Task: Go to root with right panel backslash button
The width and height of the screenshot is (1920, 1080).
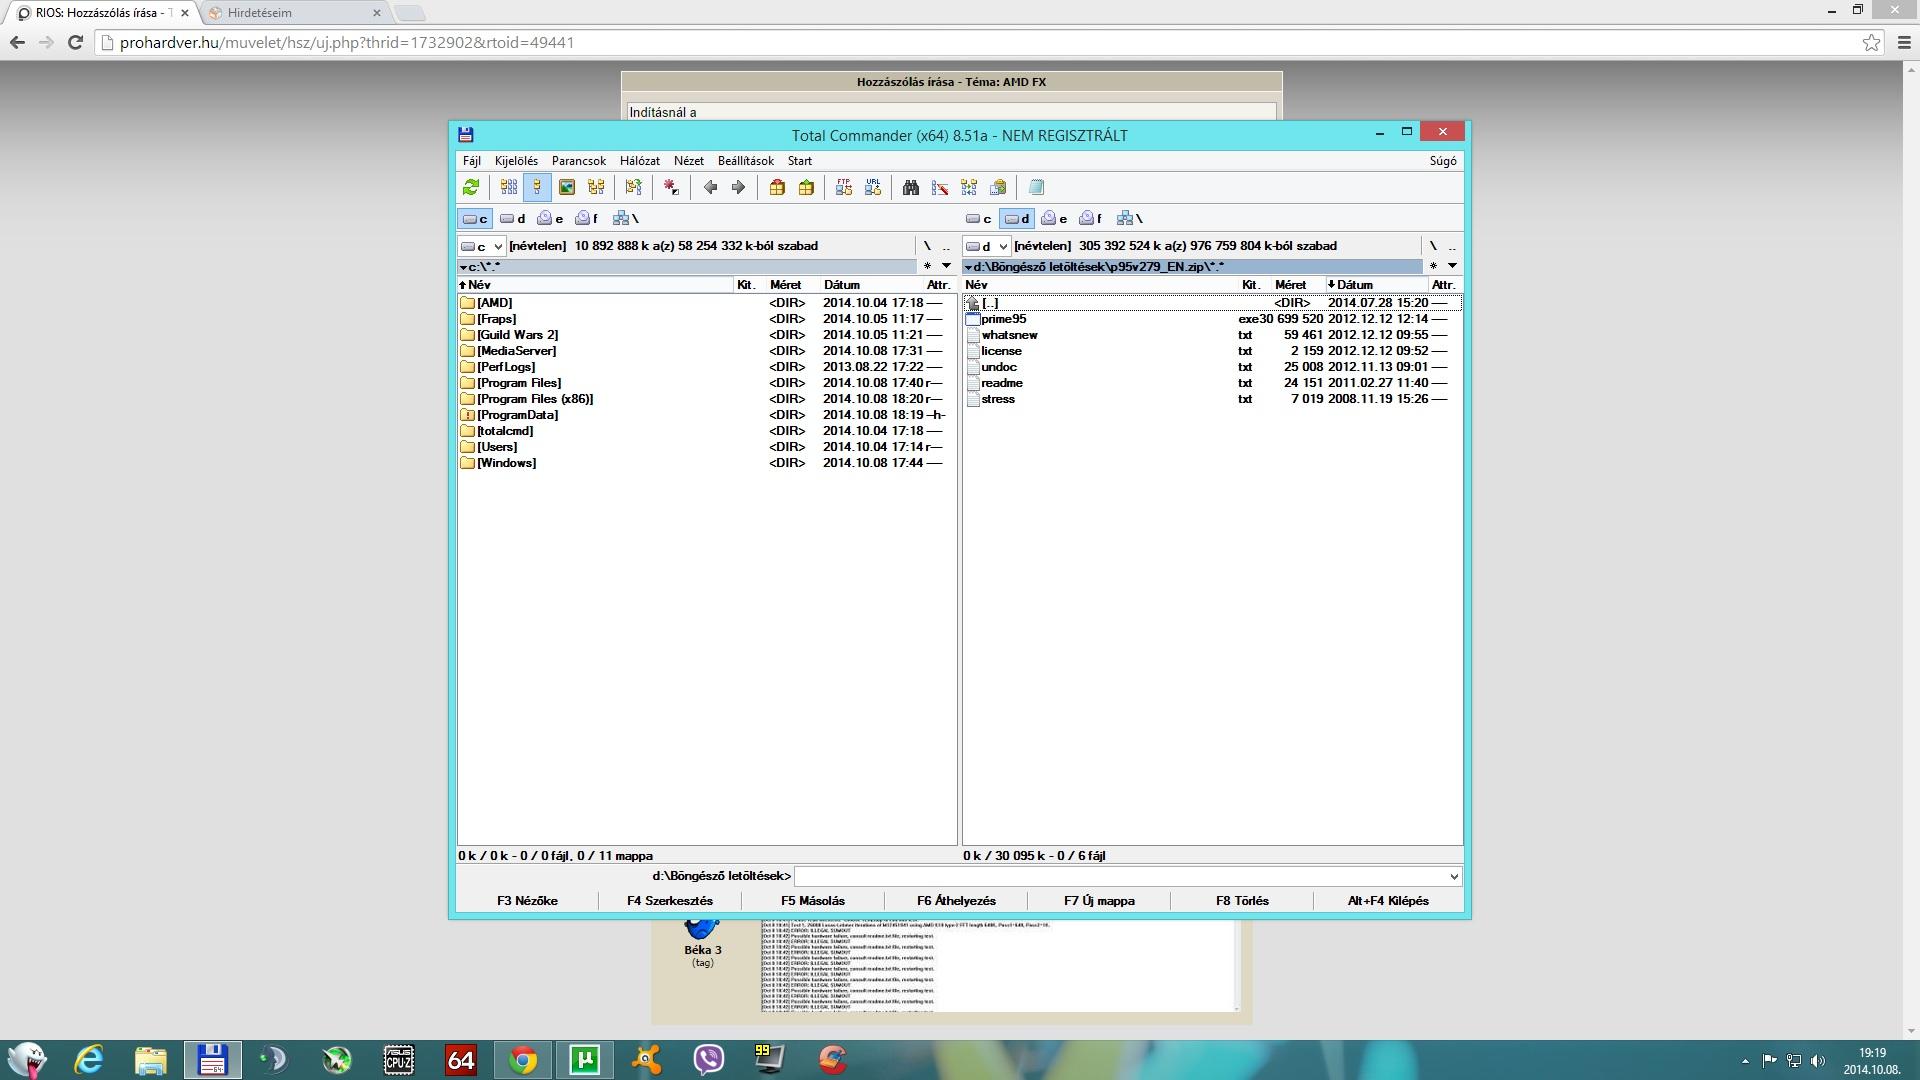Action: [1433, 246]
